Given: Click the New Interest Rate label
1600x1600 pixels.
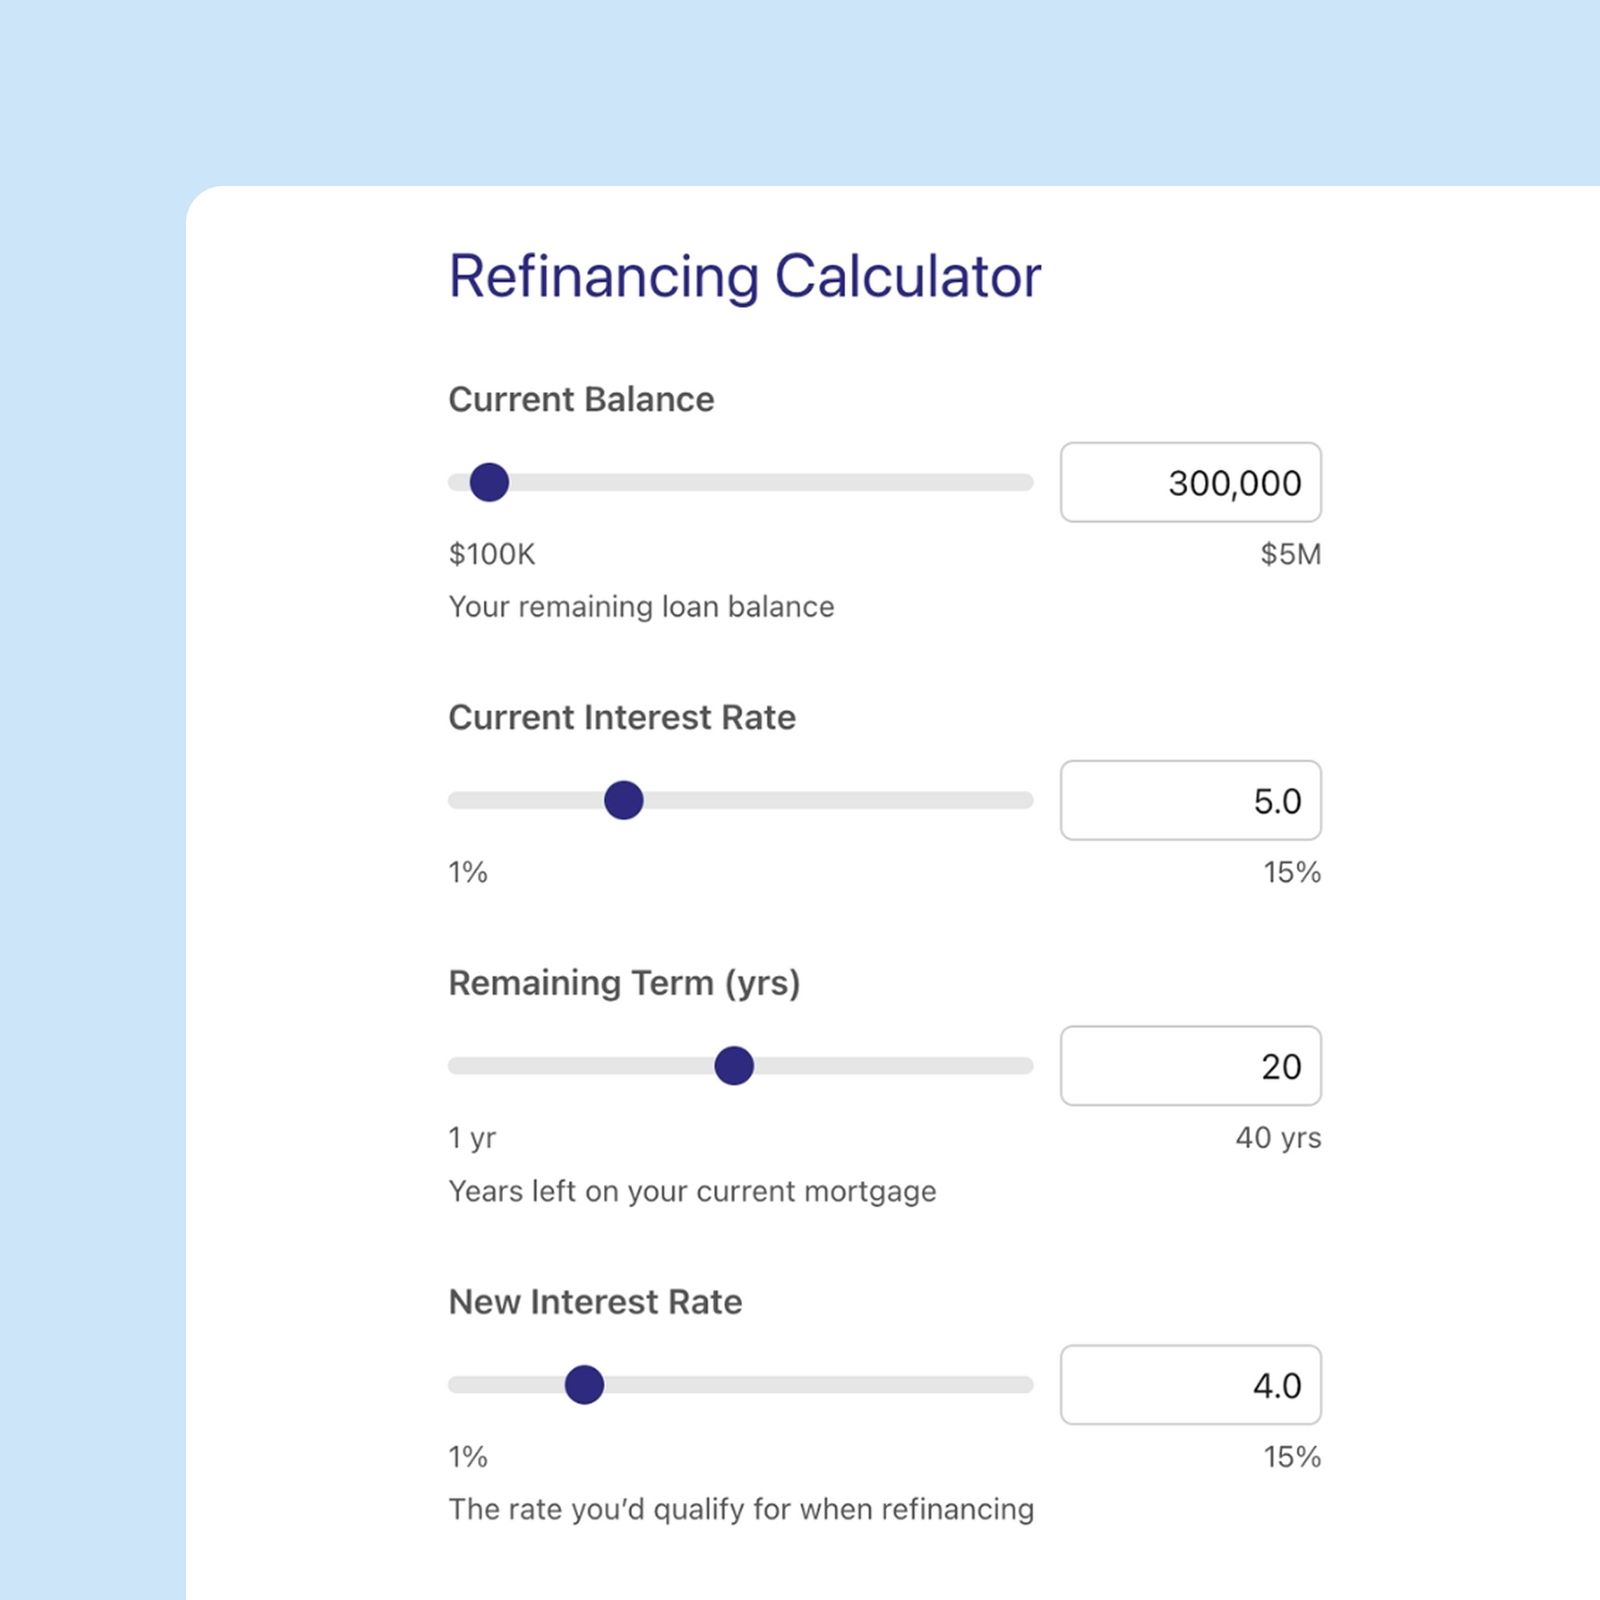Looking at the screenshot, I should click(595, 1302).
